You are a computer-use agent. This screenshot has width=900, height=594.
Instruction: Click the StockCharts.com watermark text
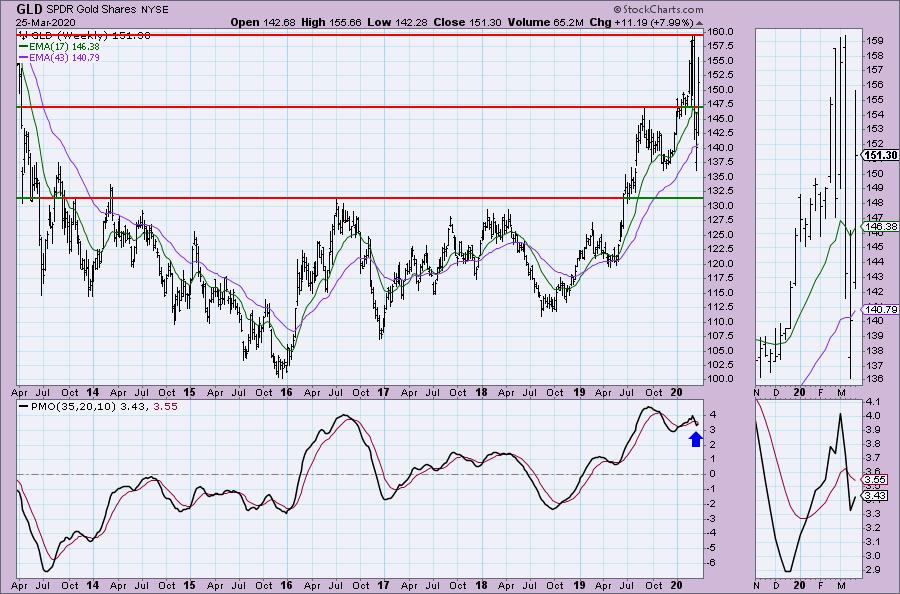658,9
